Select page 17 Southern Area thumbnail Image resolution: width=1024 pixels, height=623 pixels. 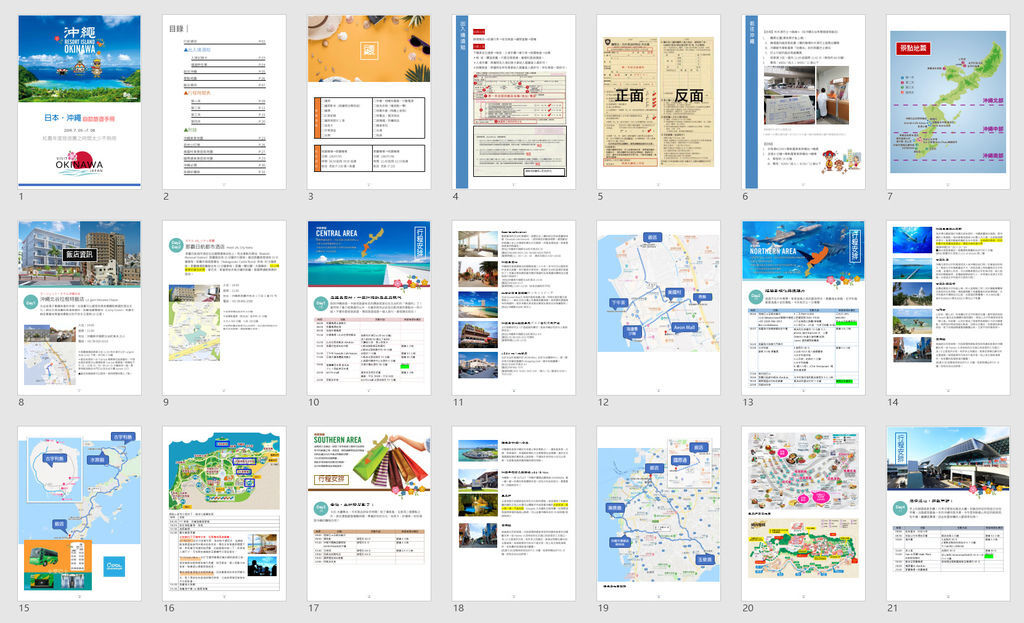369,513
